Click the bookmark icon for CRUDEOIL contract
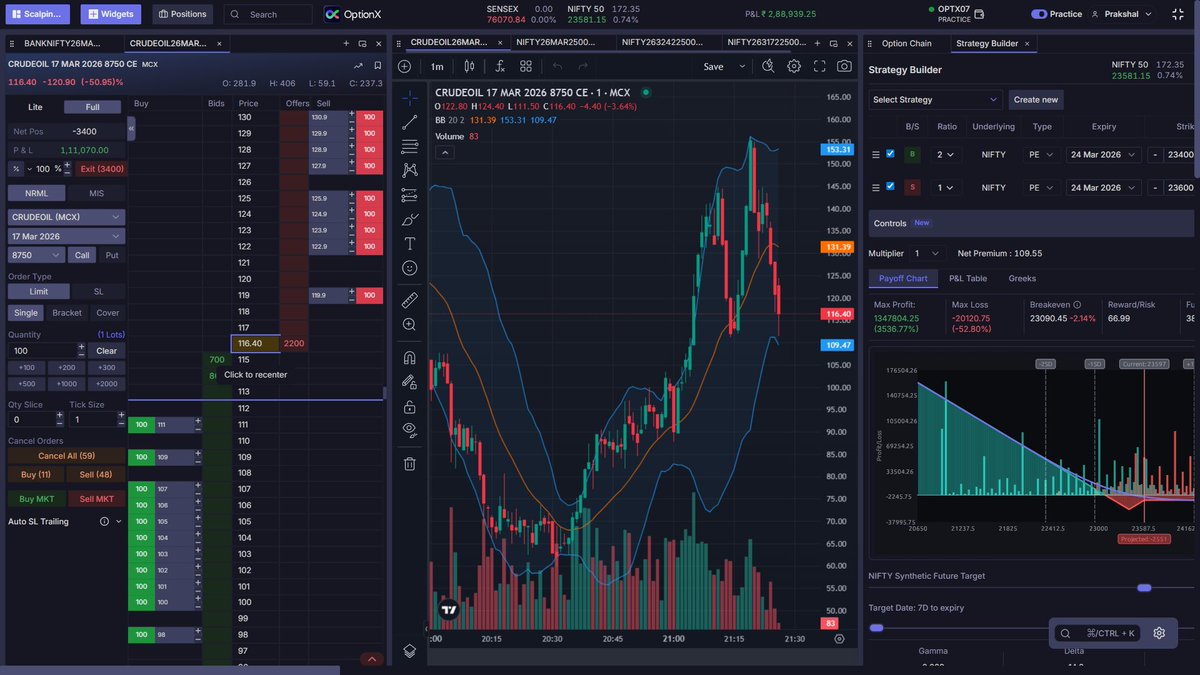 pos(377,64)
